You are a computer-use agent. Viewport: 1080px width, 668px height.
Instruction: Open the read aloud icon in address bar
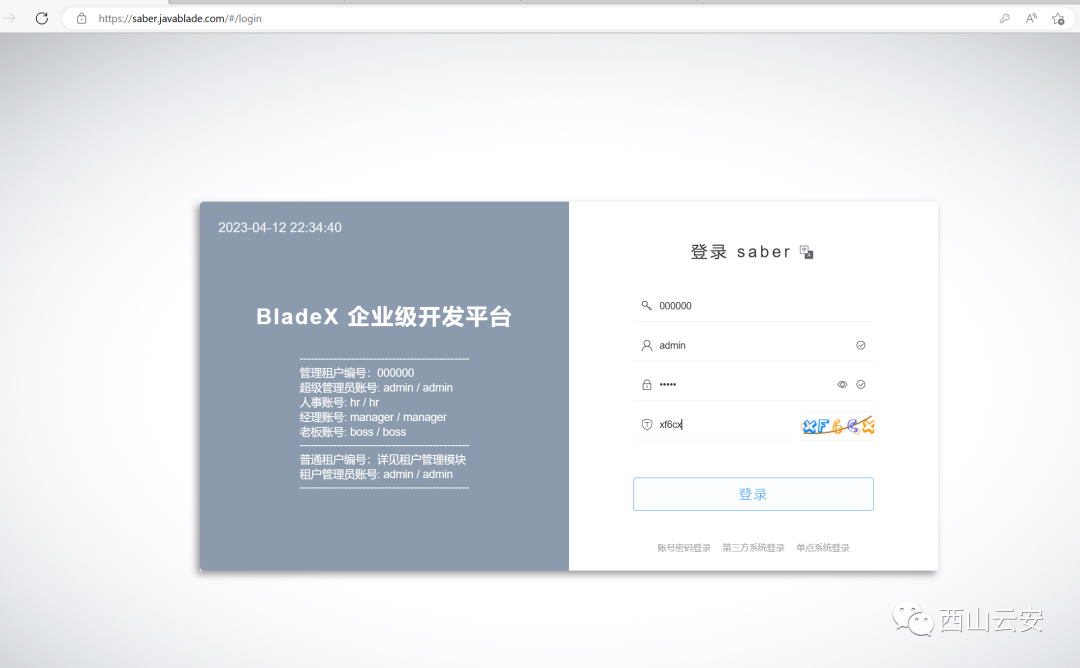[x=1031, y=19]
